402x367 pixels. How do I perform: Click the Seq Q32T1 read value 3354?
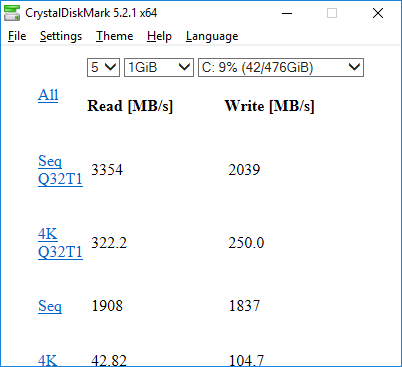pos(107,170)
